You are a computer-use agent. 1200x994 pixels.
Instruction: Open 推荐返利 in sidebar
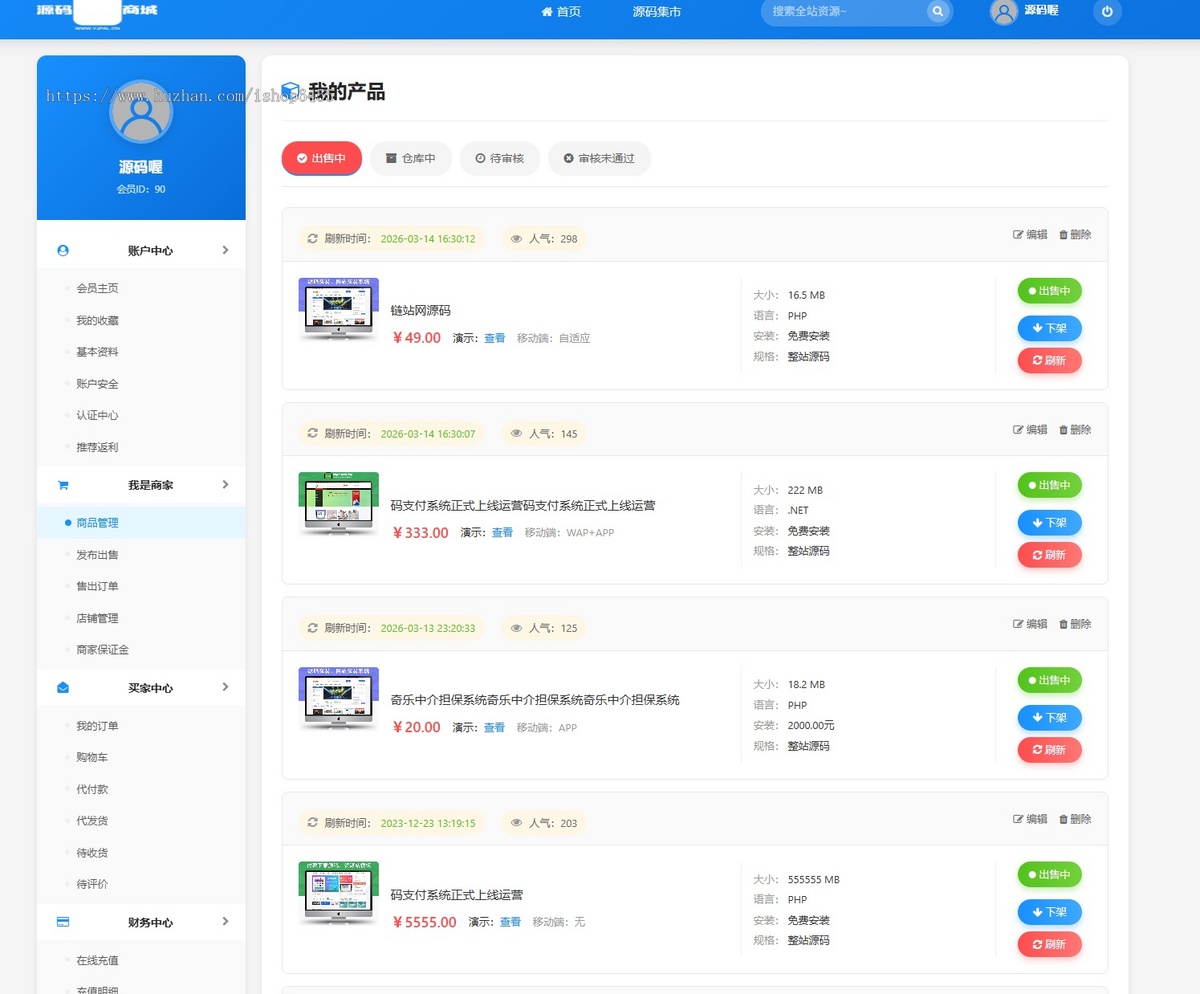[98, 447]
